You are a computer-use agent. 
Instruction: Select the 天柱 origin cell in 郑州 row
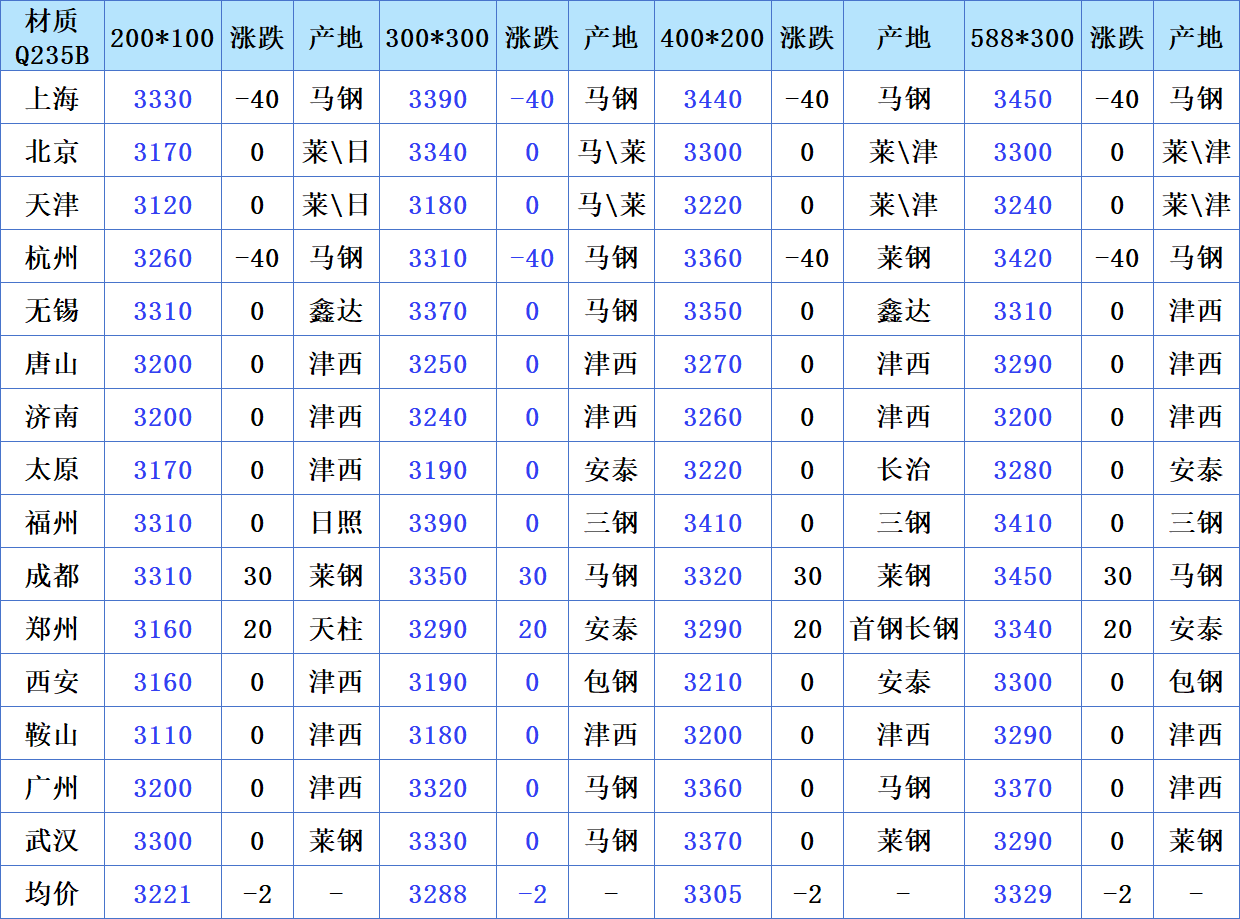pyautogui.click(x=336, y=629)
